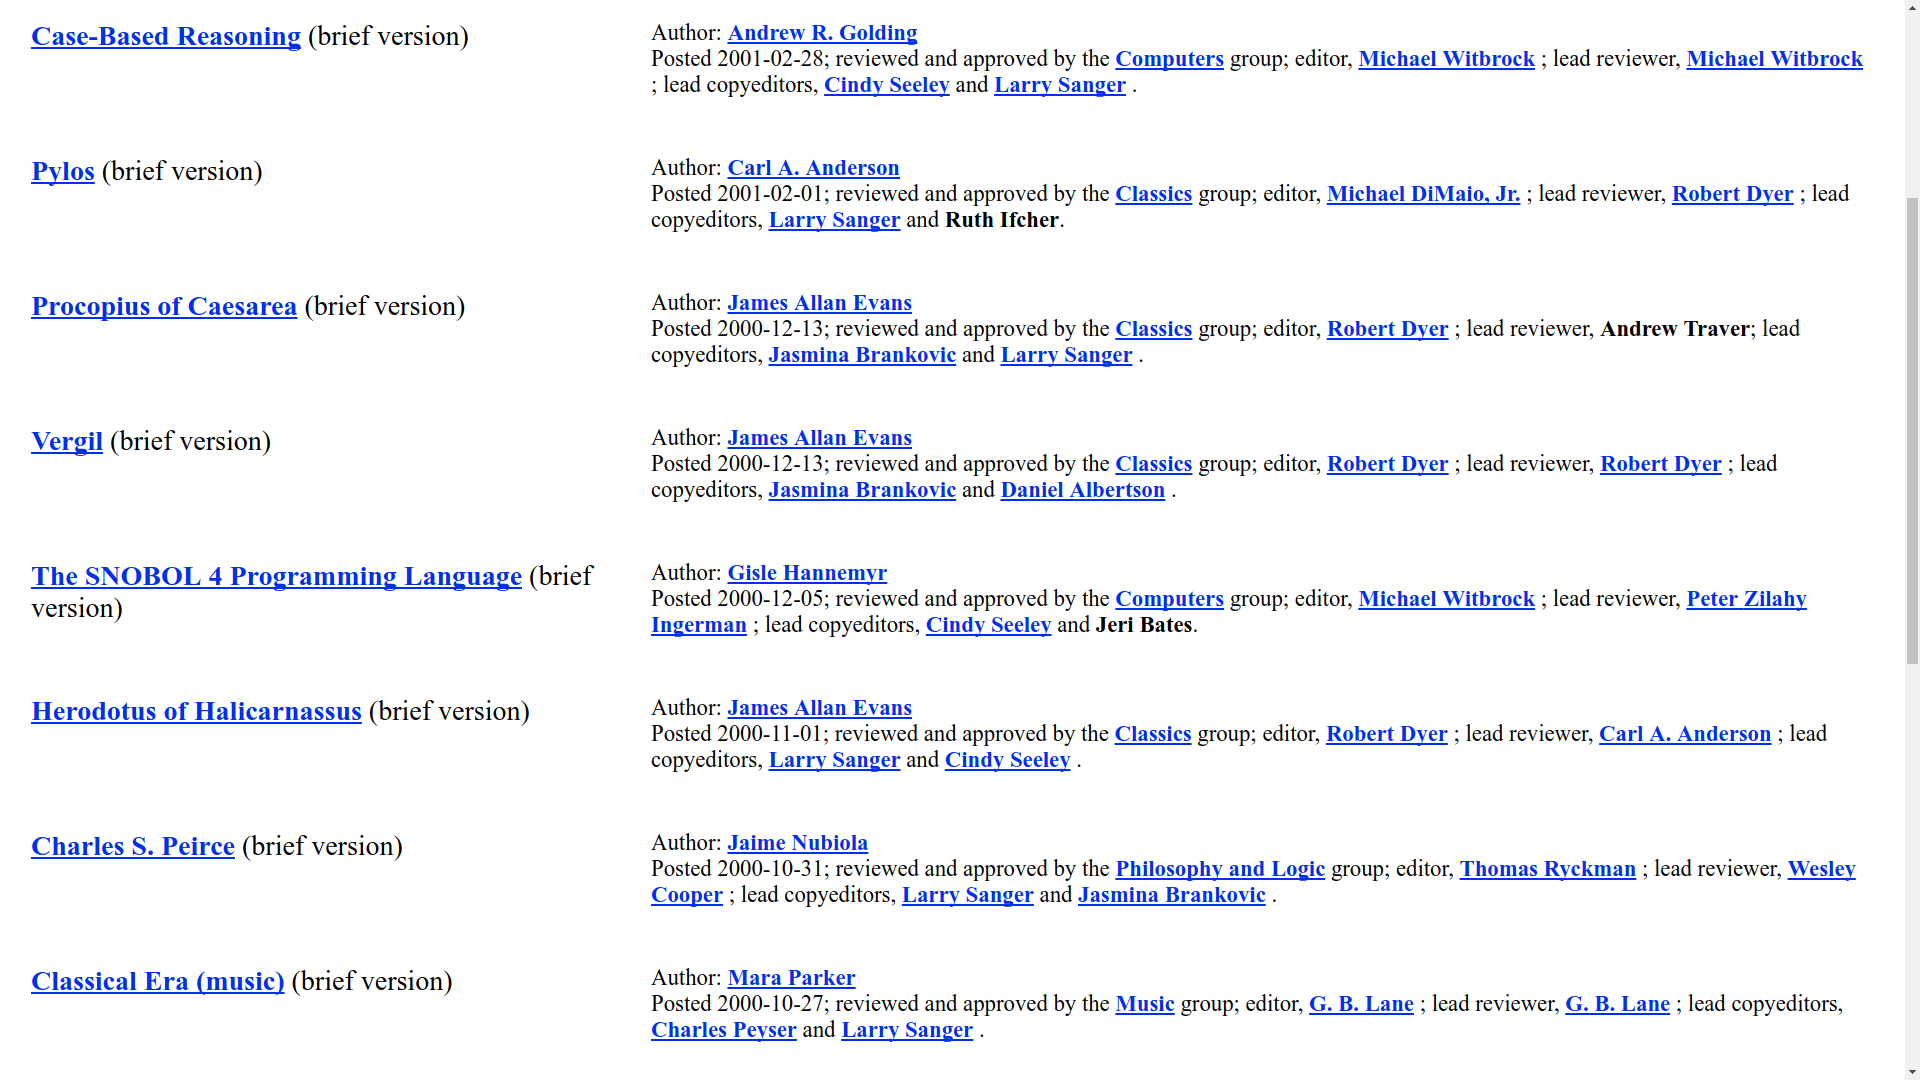Click editor Robert Dyer in Vergil entry
1920x1080 pixels.
(x=1387, y=464)
